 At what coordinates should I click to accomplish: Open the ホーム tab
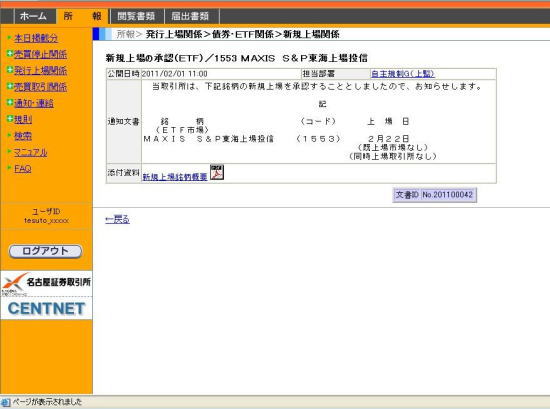click(x=33, y=16)
